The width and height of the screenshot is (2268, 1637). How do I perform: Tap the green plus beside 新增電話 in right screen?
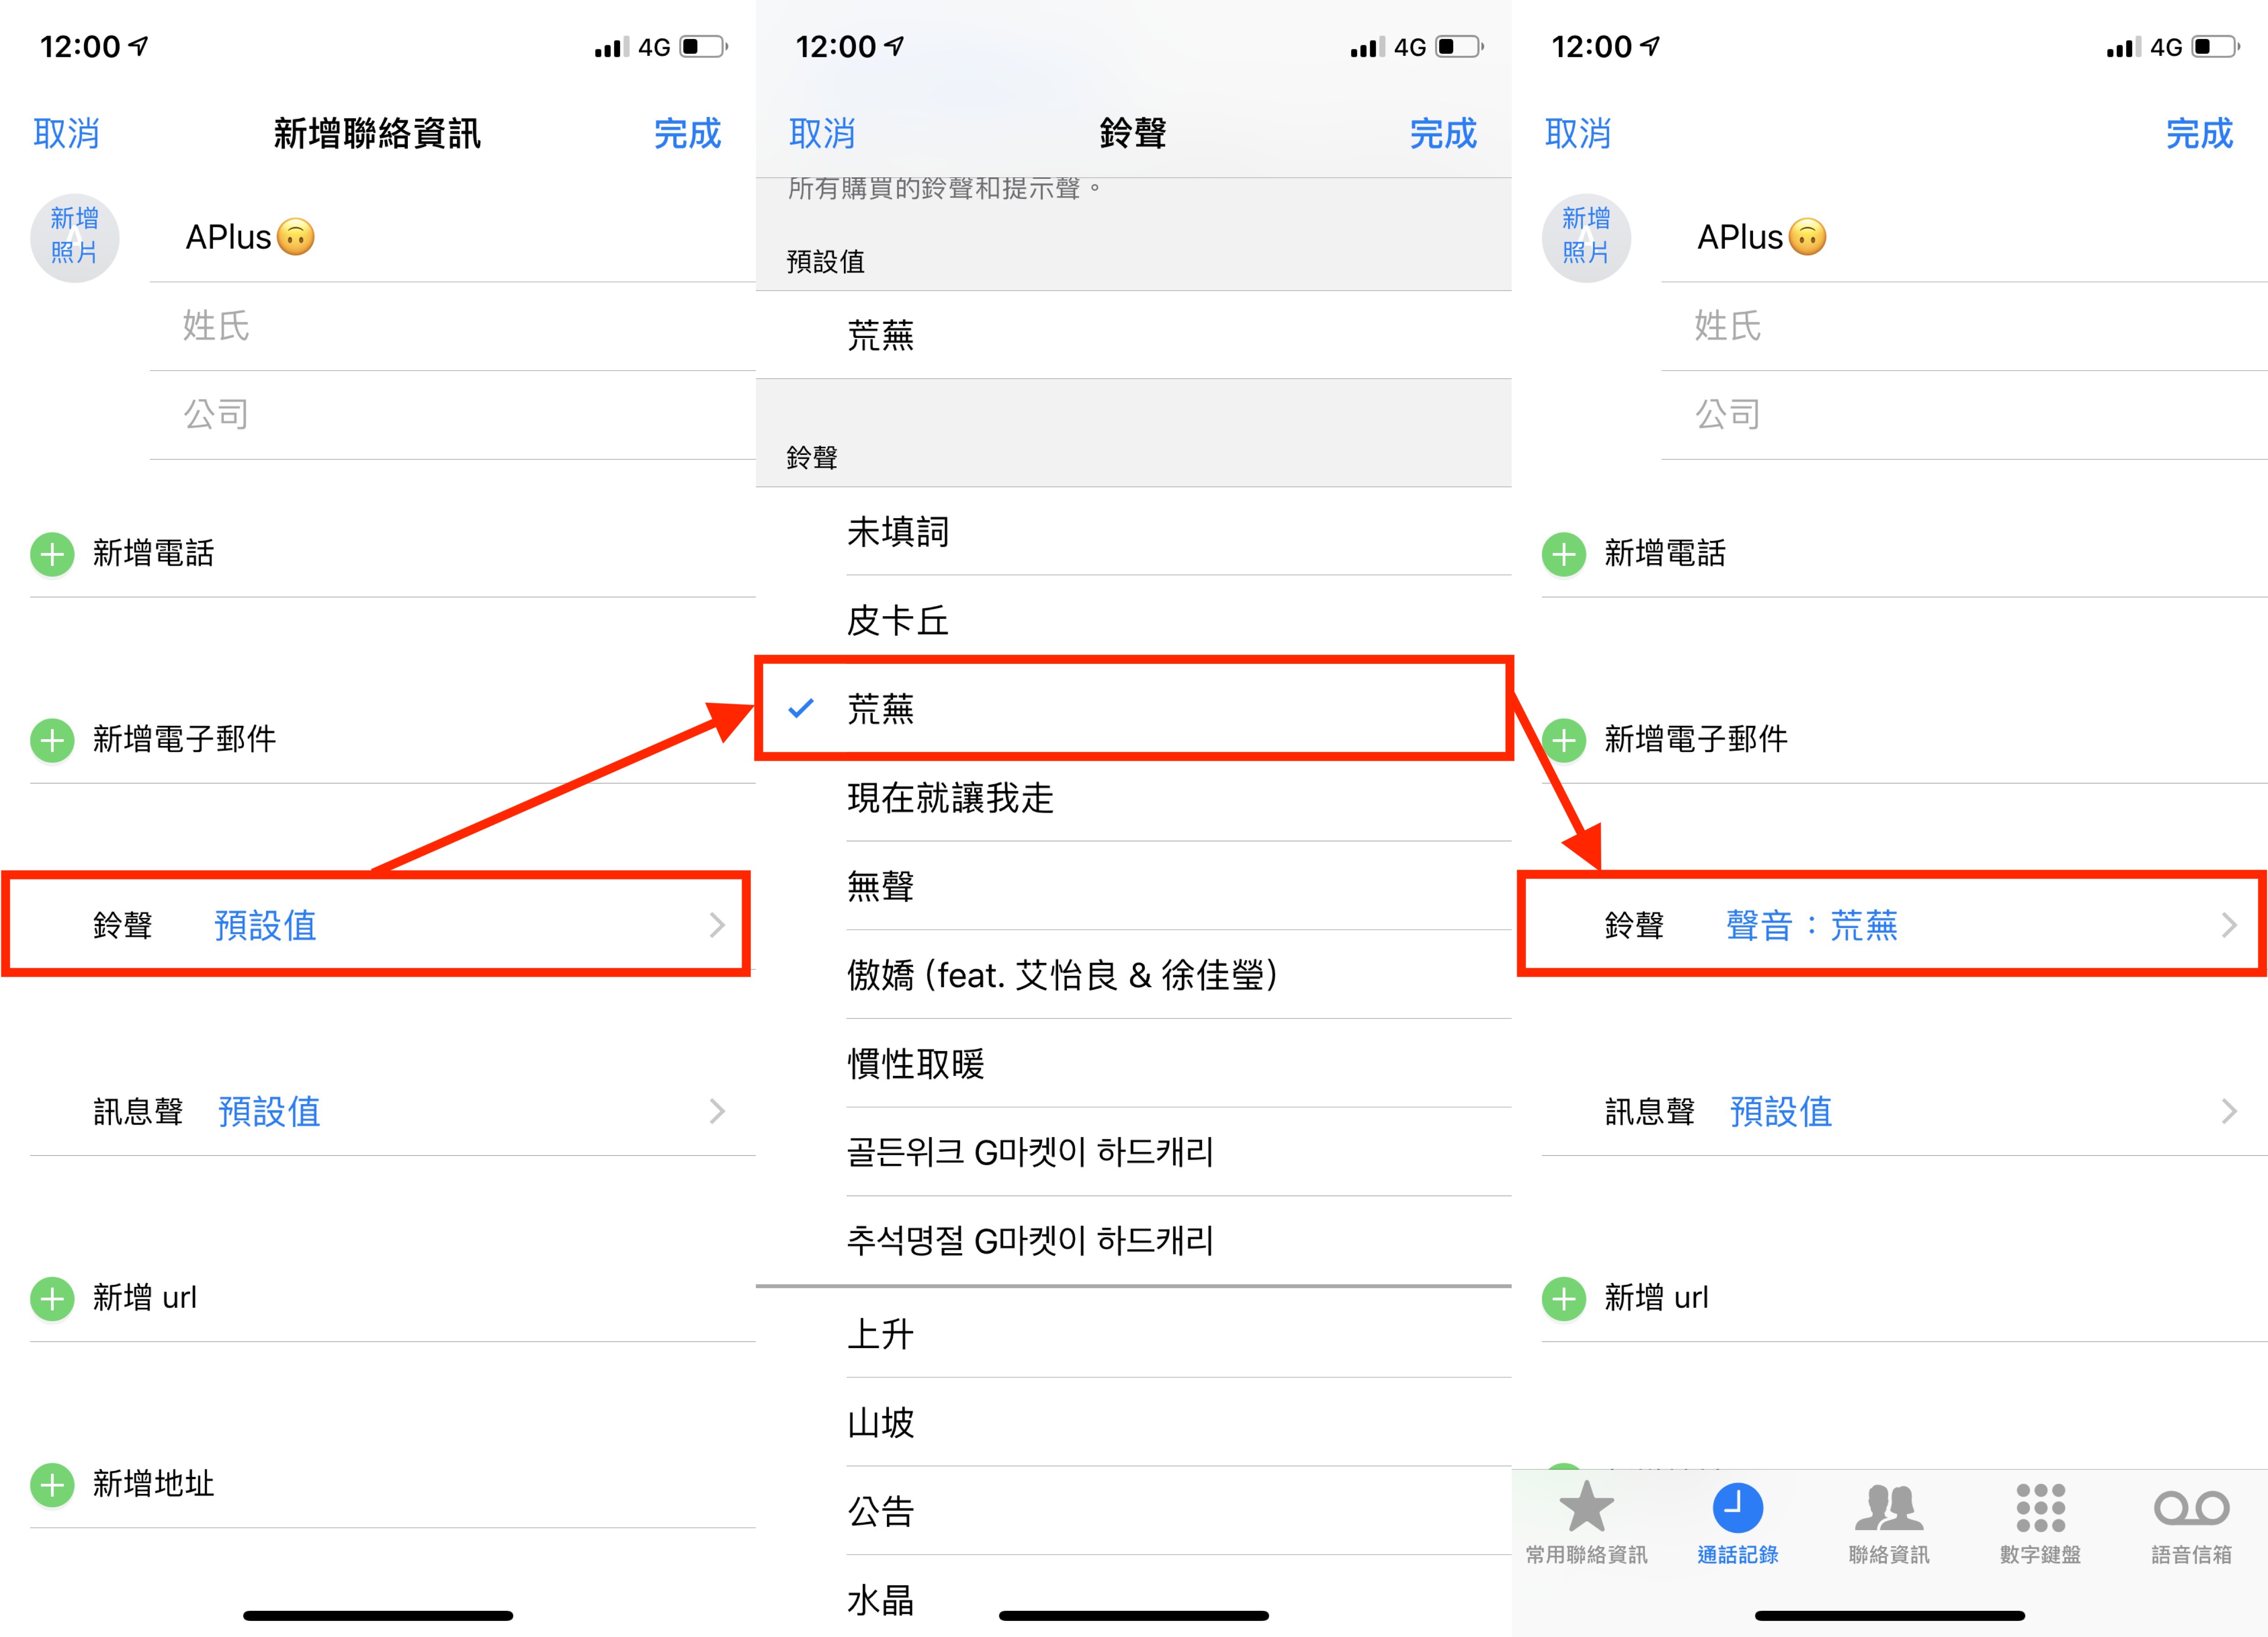point(1564,554)
